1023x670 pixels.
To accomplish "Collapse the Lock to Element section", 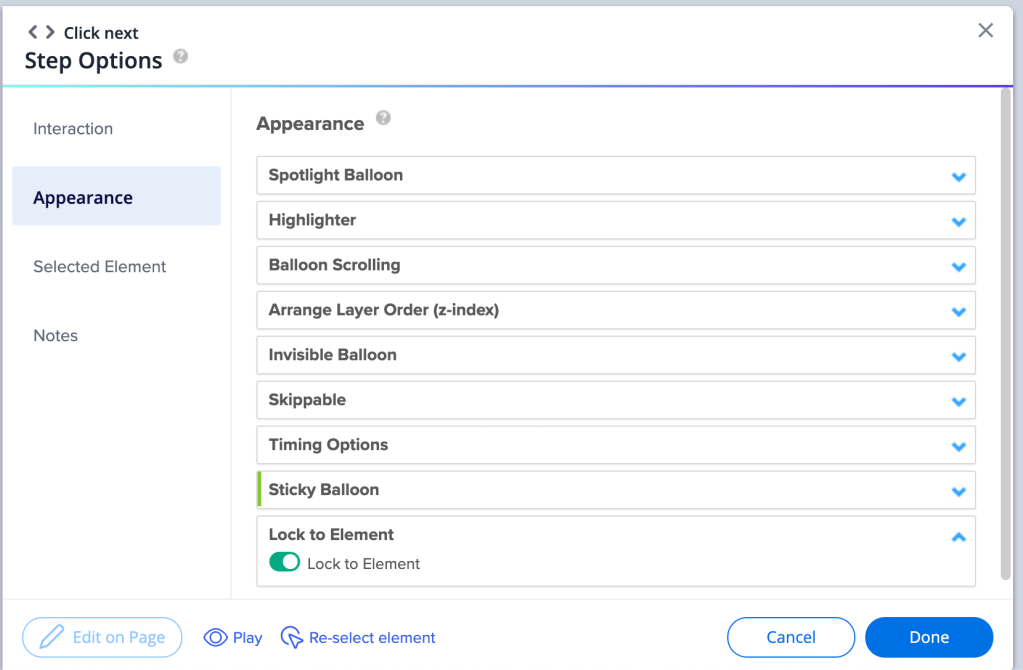I will 958,537.
